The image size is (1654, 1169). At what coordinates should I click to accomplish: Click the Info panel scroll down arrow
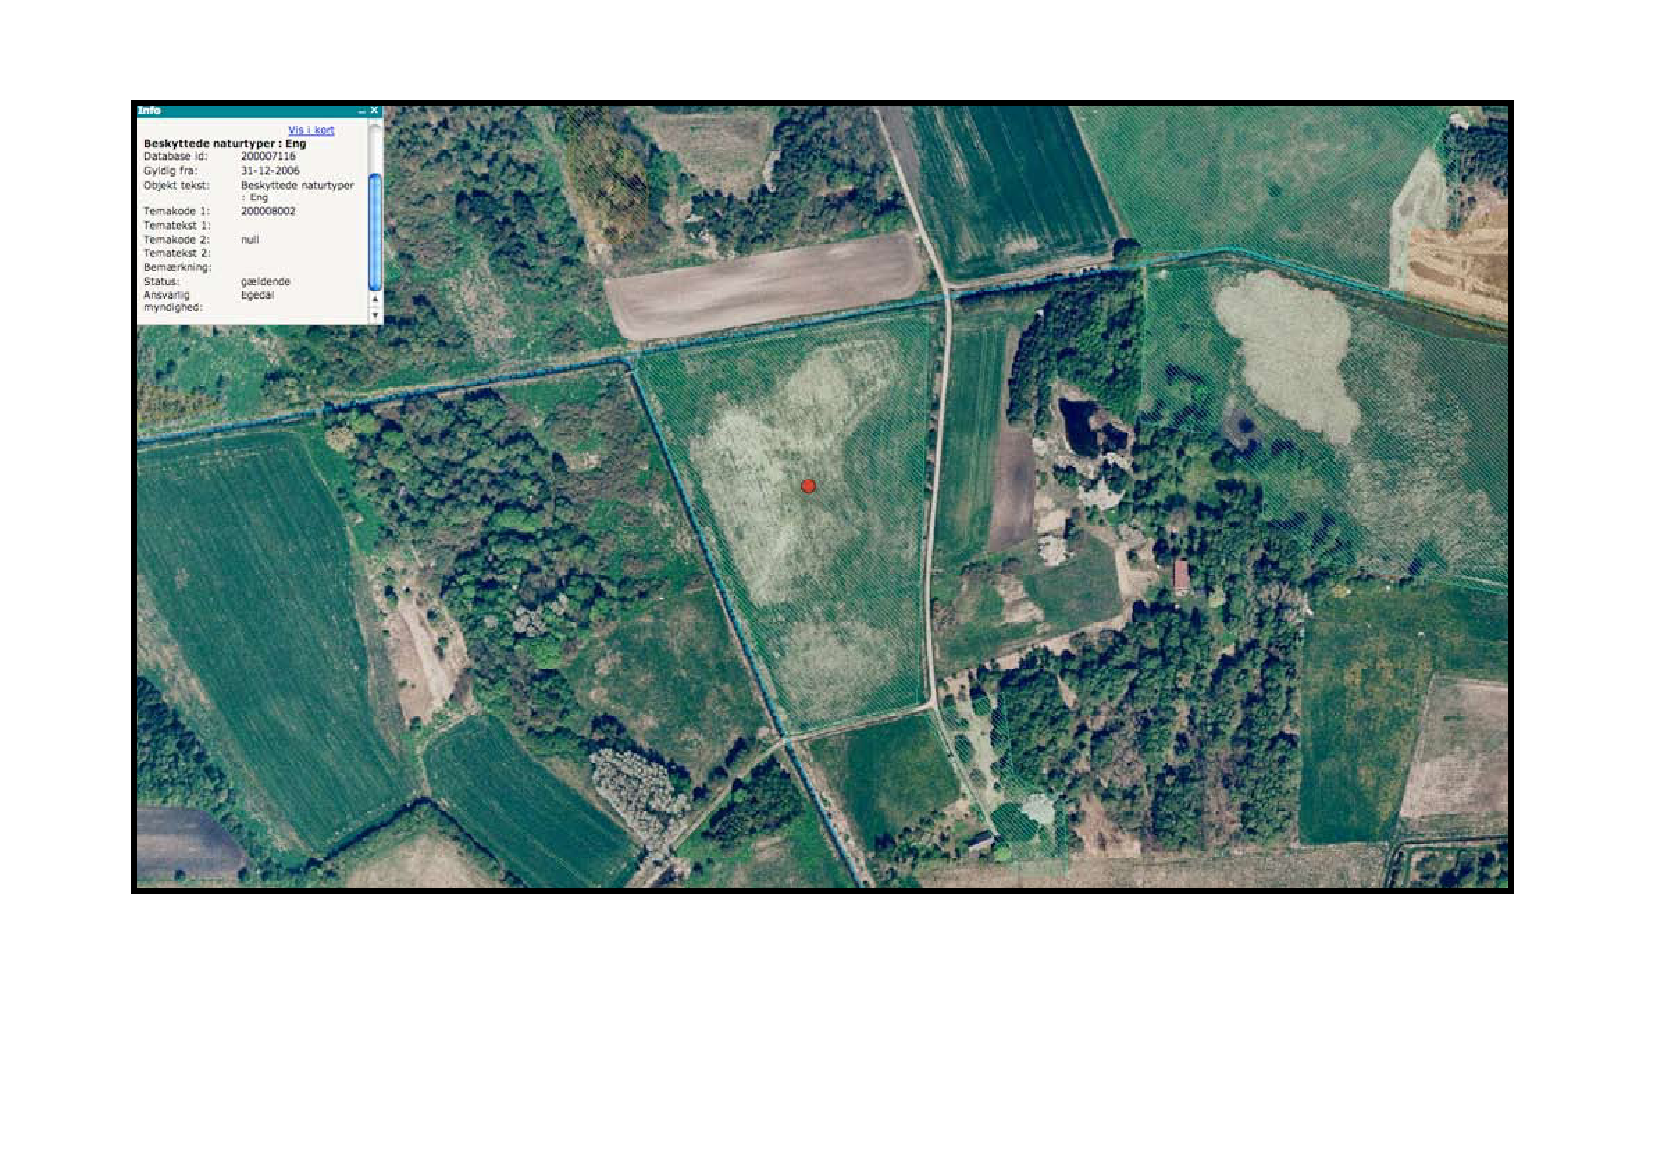point(375,315)
